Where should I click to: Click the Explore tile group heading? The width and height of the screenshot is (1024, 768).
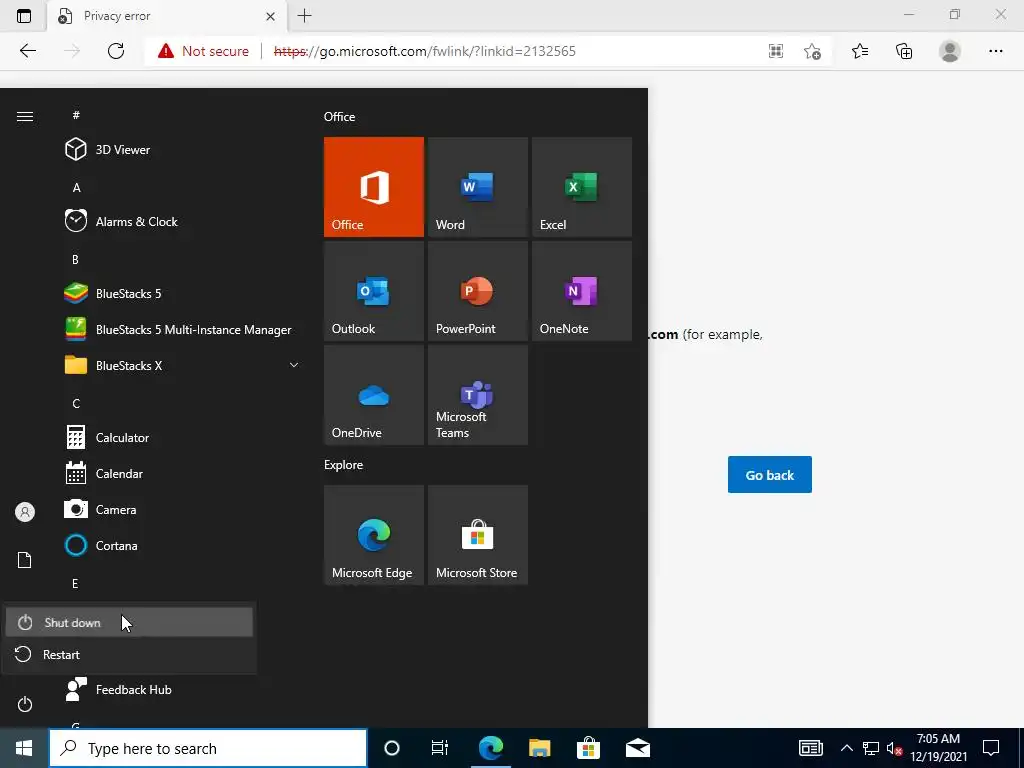(x=344, y=465)
